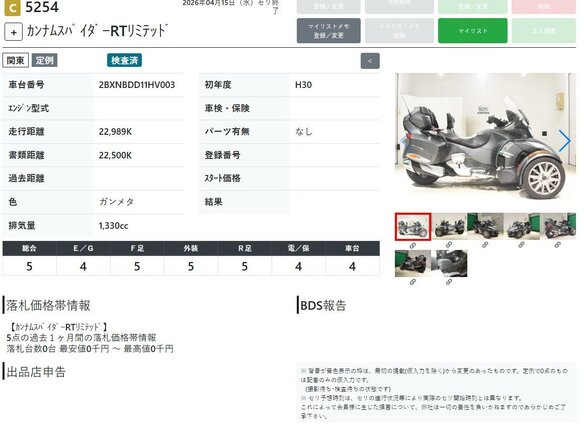
Task: Select the close-up footrest detail thumbnail
Action: (x=449, y=263)
